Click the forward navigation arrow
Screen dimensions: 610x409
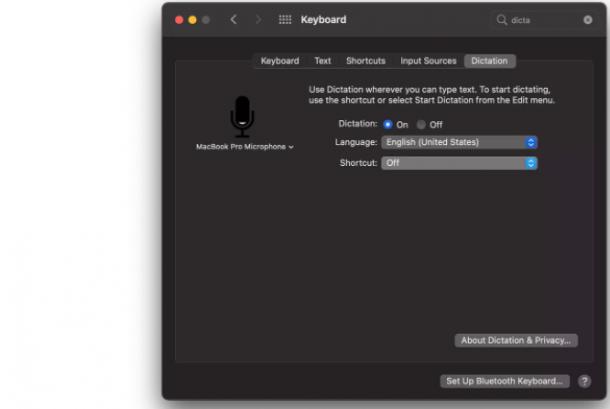[258, 19]
